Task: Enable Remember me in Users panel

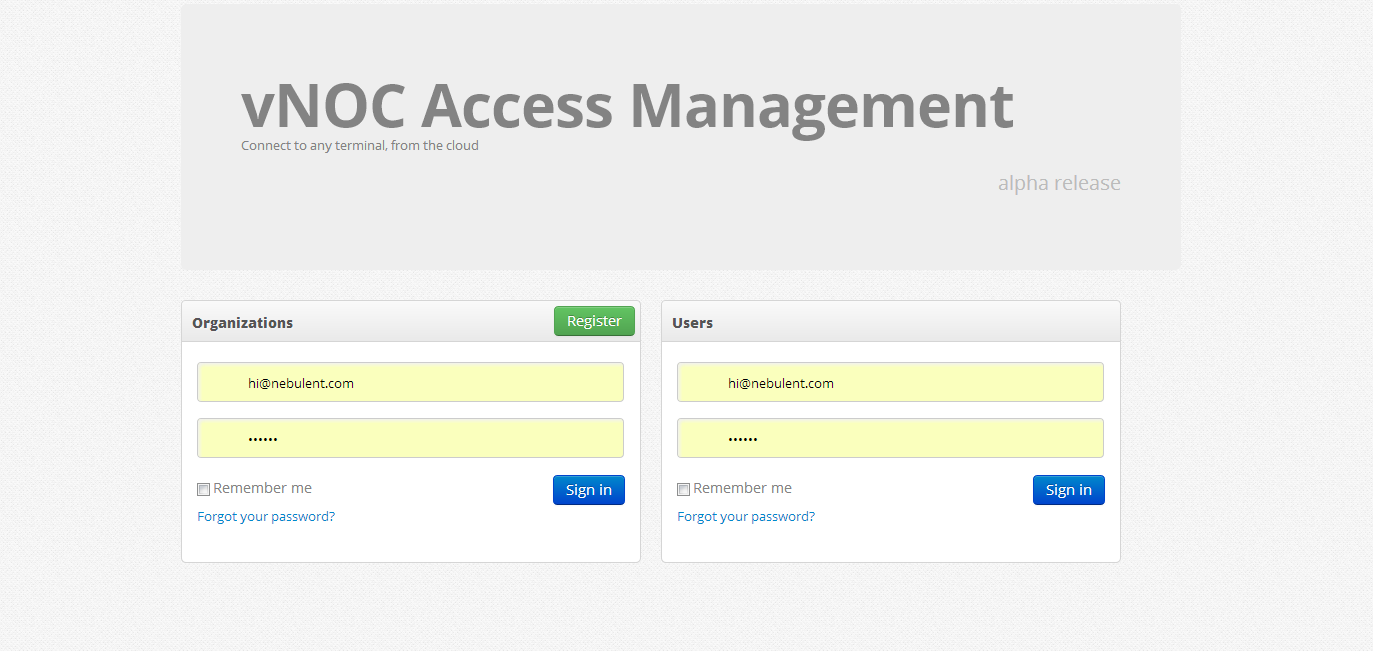Action: point(683,489)
